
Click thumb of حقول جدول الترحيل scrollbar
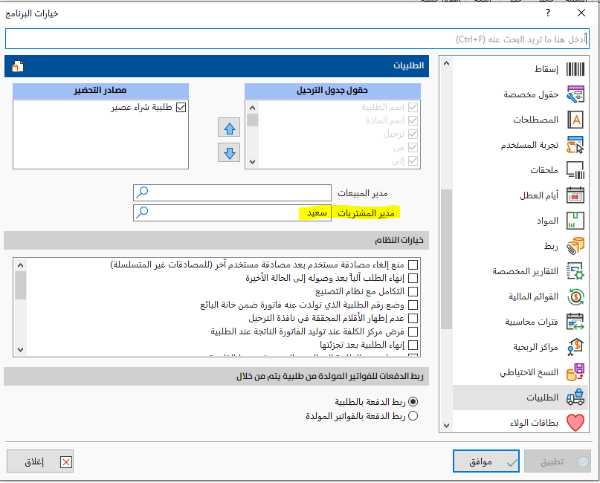point(252,120)
